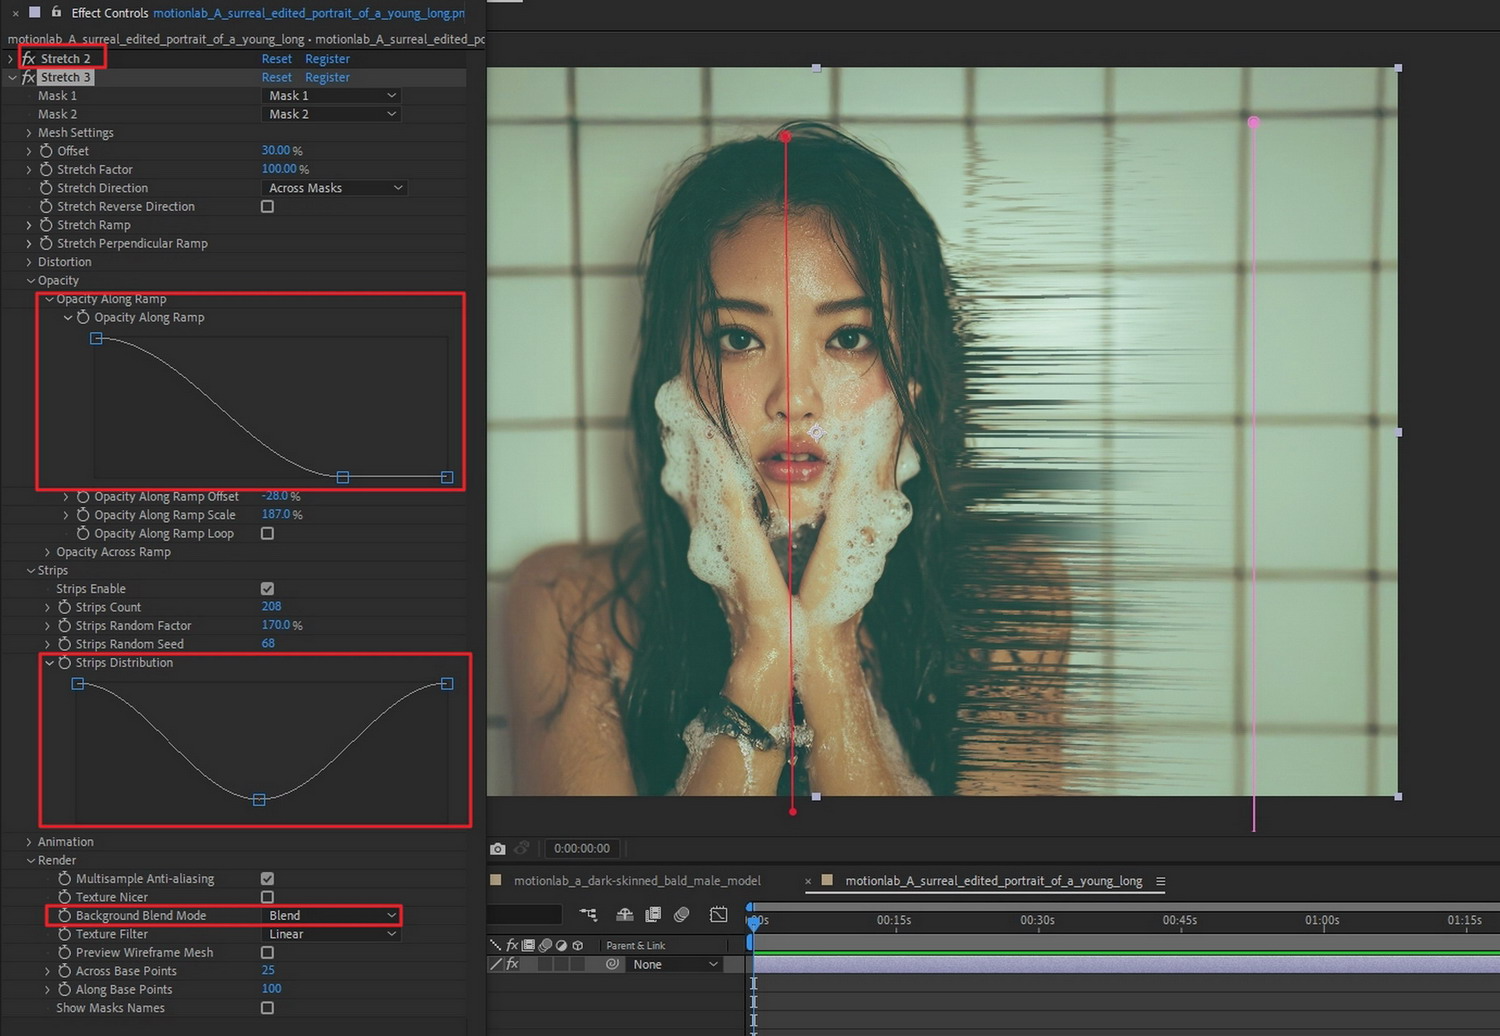
Task: Enable the Stretch Direction stopwatch
Action: [46, 188]
